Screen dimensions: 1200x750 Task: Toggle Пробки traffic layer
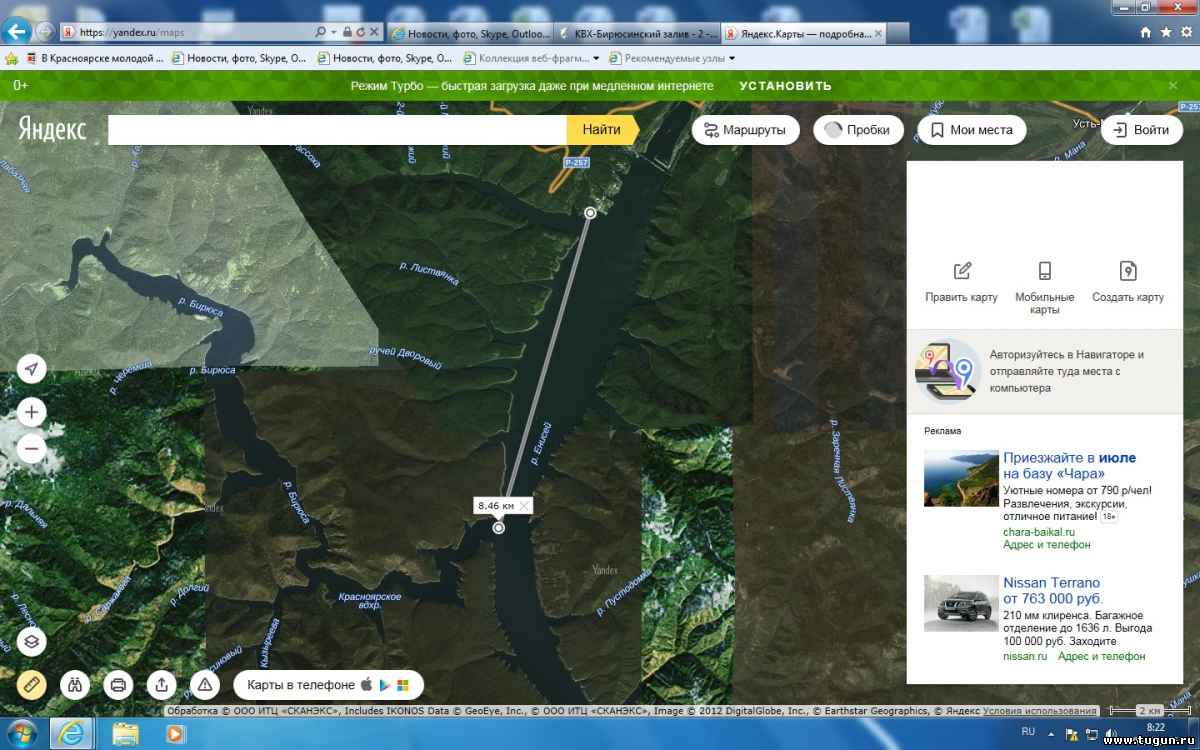[x=858, y=130]
